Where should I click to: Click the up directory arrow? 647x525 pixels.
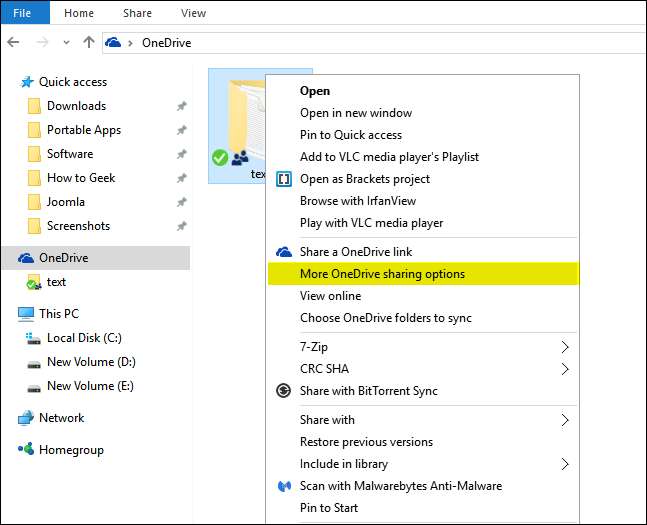[88, 43]
